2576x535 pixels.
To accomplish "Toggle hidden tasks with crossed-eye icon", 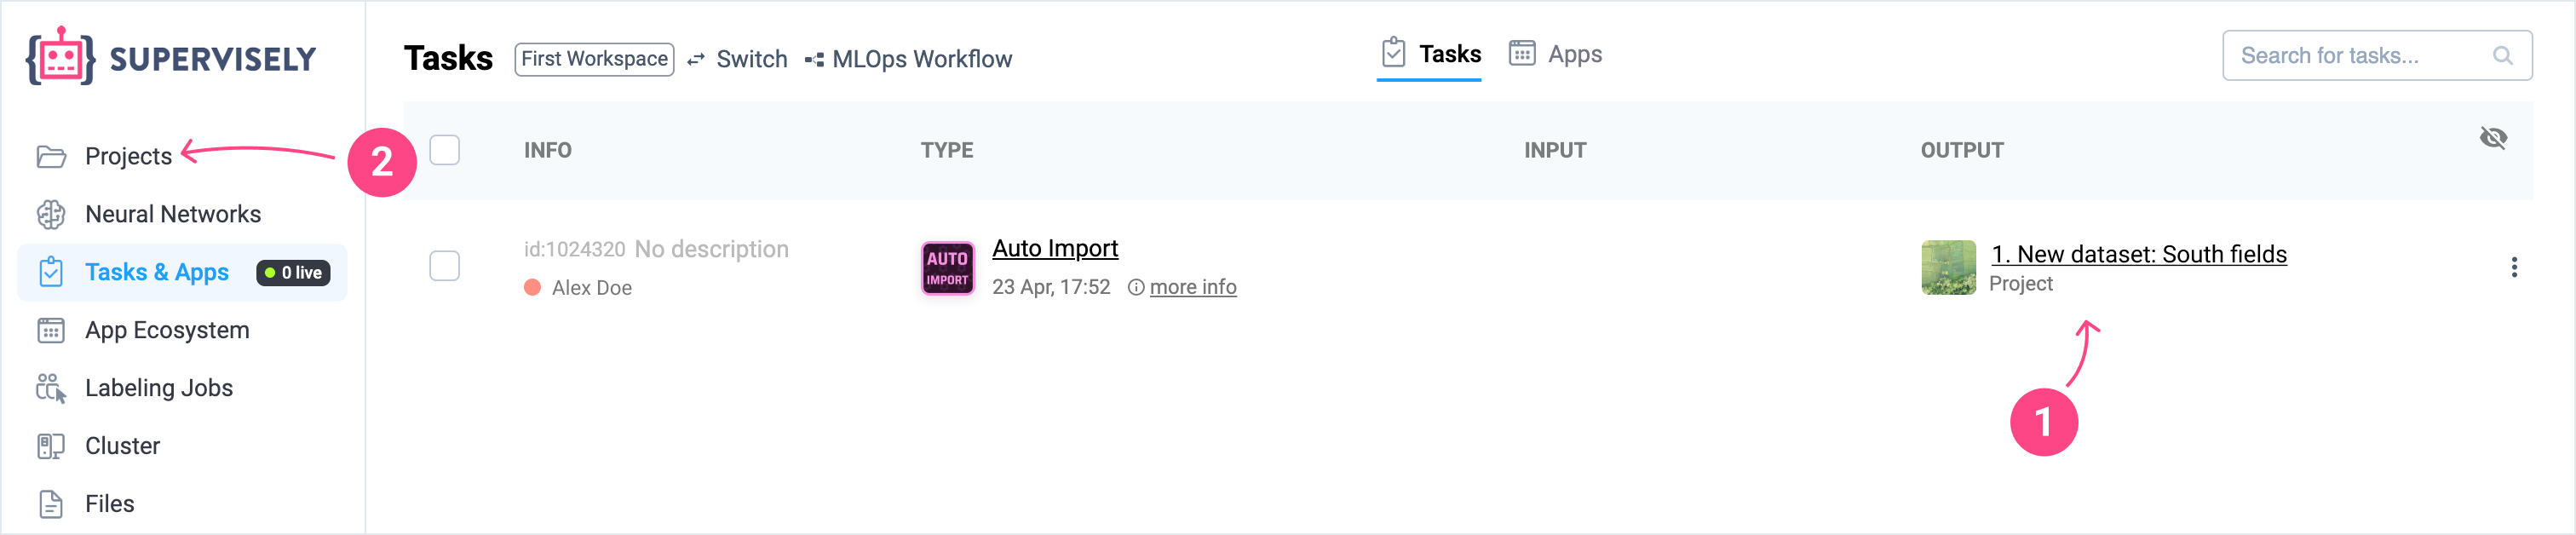I will coord(2493,138).
